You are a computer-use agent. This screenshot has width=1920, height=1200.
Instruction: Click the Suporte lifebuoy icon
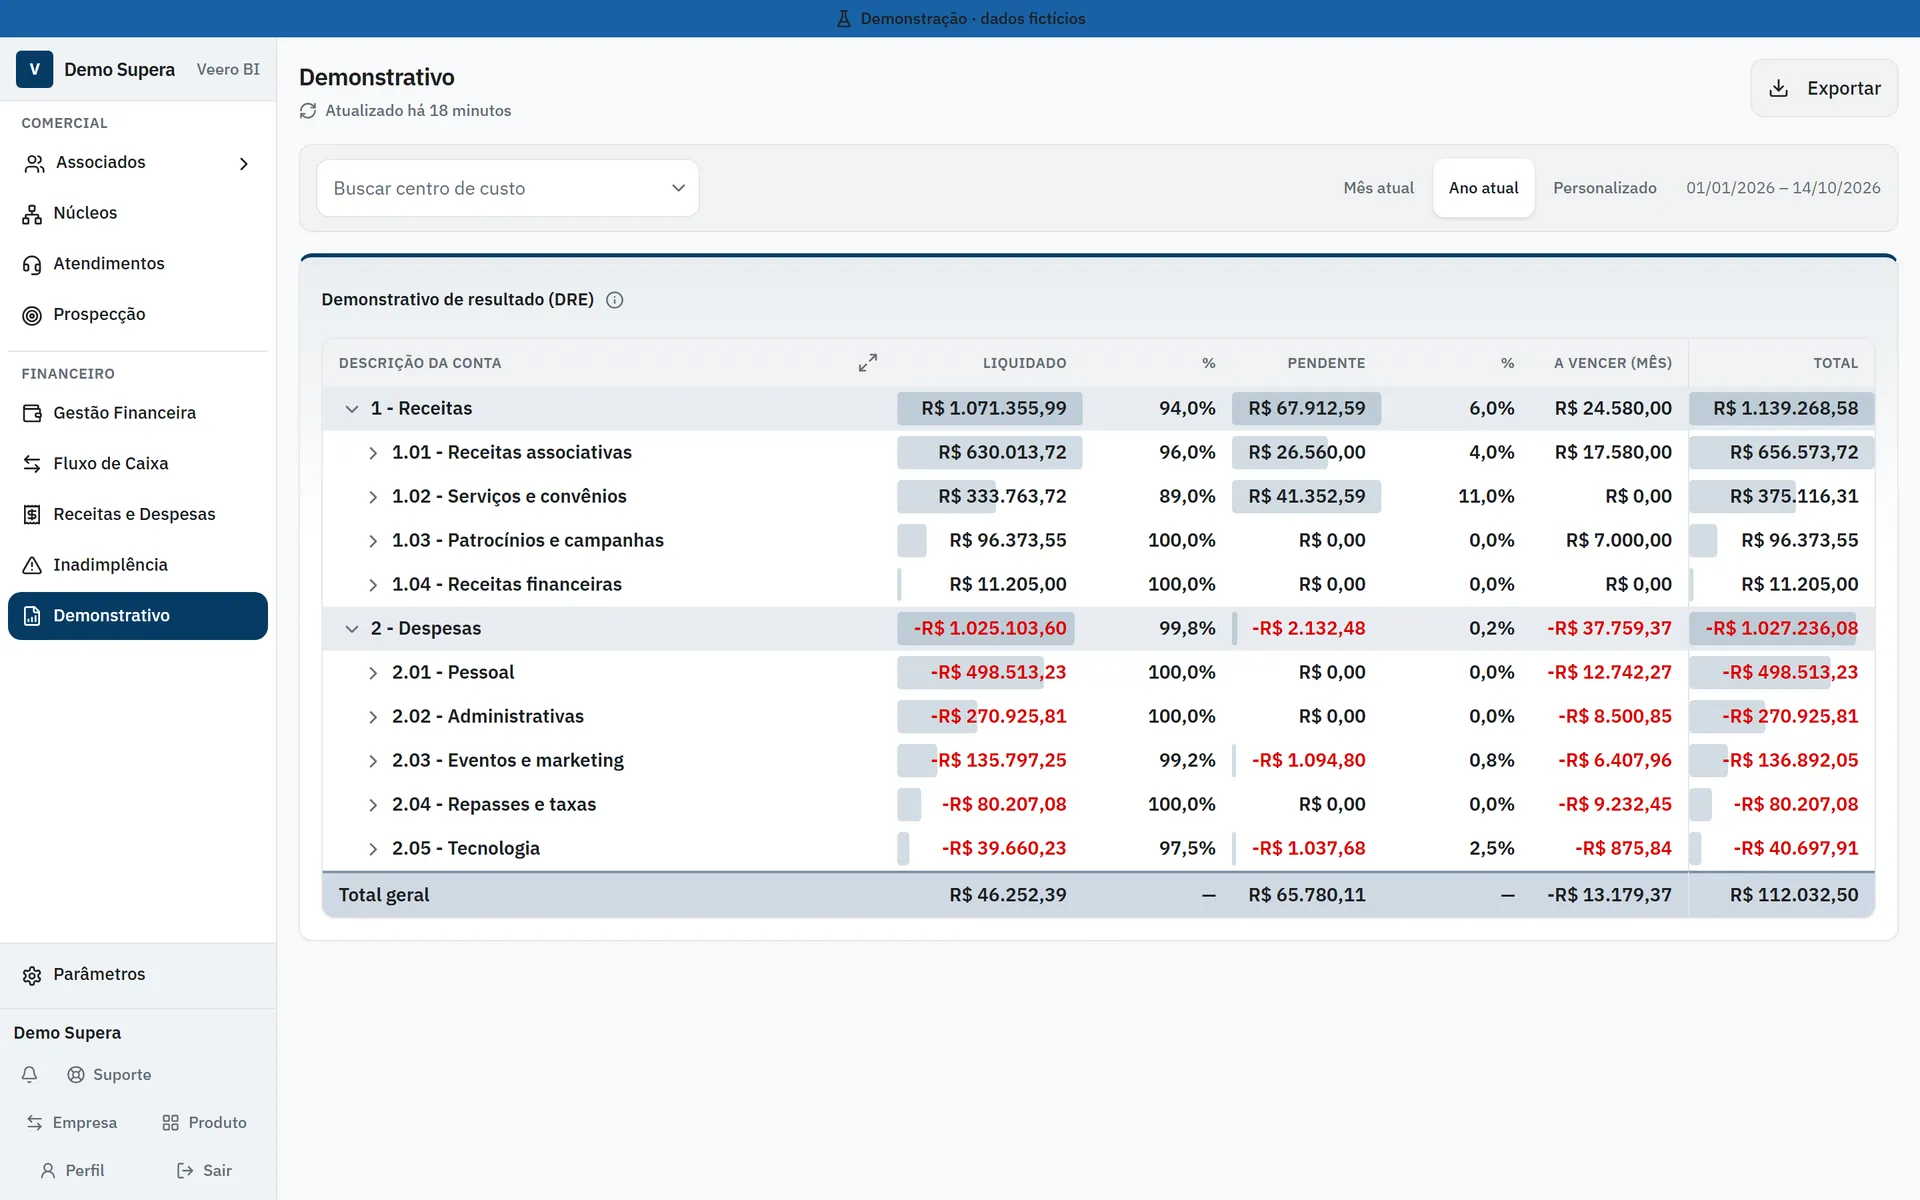pyautogui.click(x=76, y=1075)
